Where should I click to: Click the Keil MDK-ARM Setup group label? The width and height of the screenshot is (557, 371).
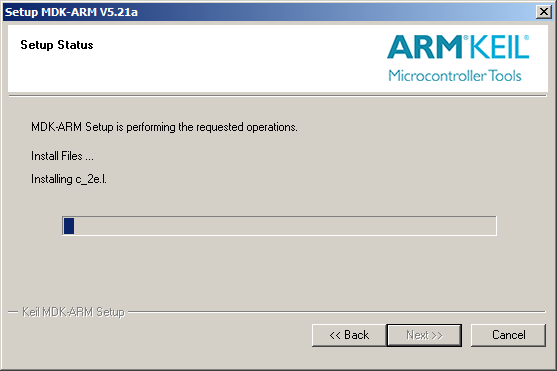point(73,312)
